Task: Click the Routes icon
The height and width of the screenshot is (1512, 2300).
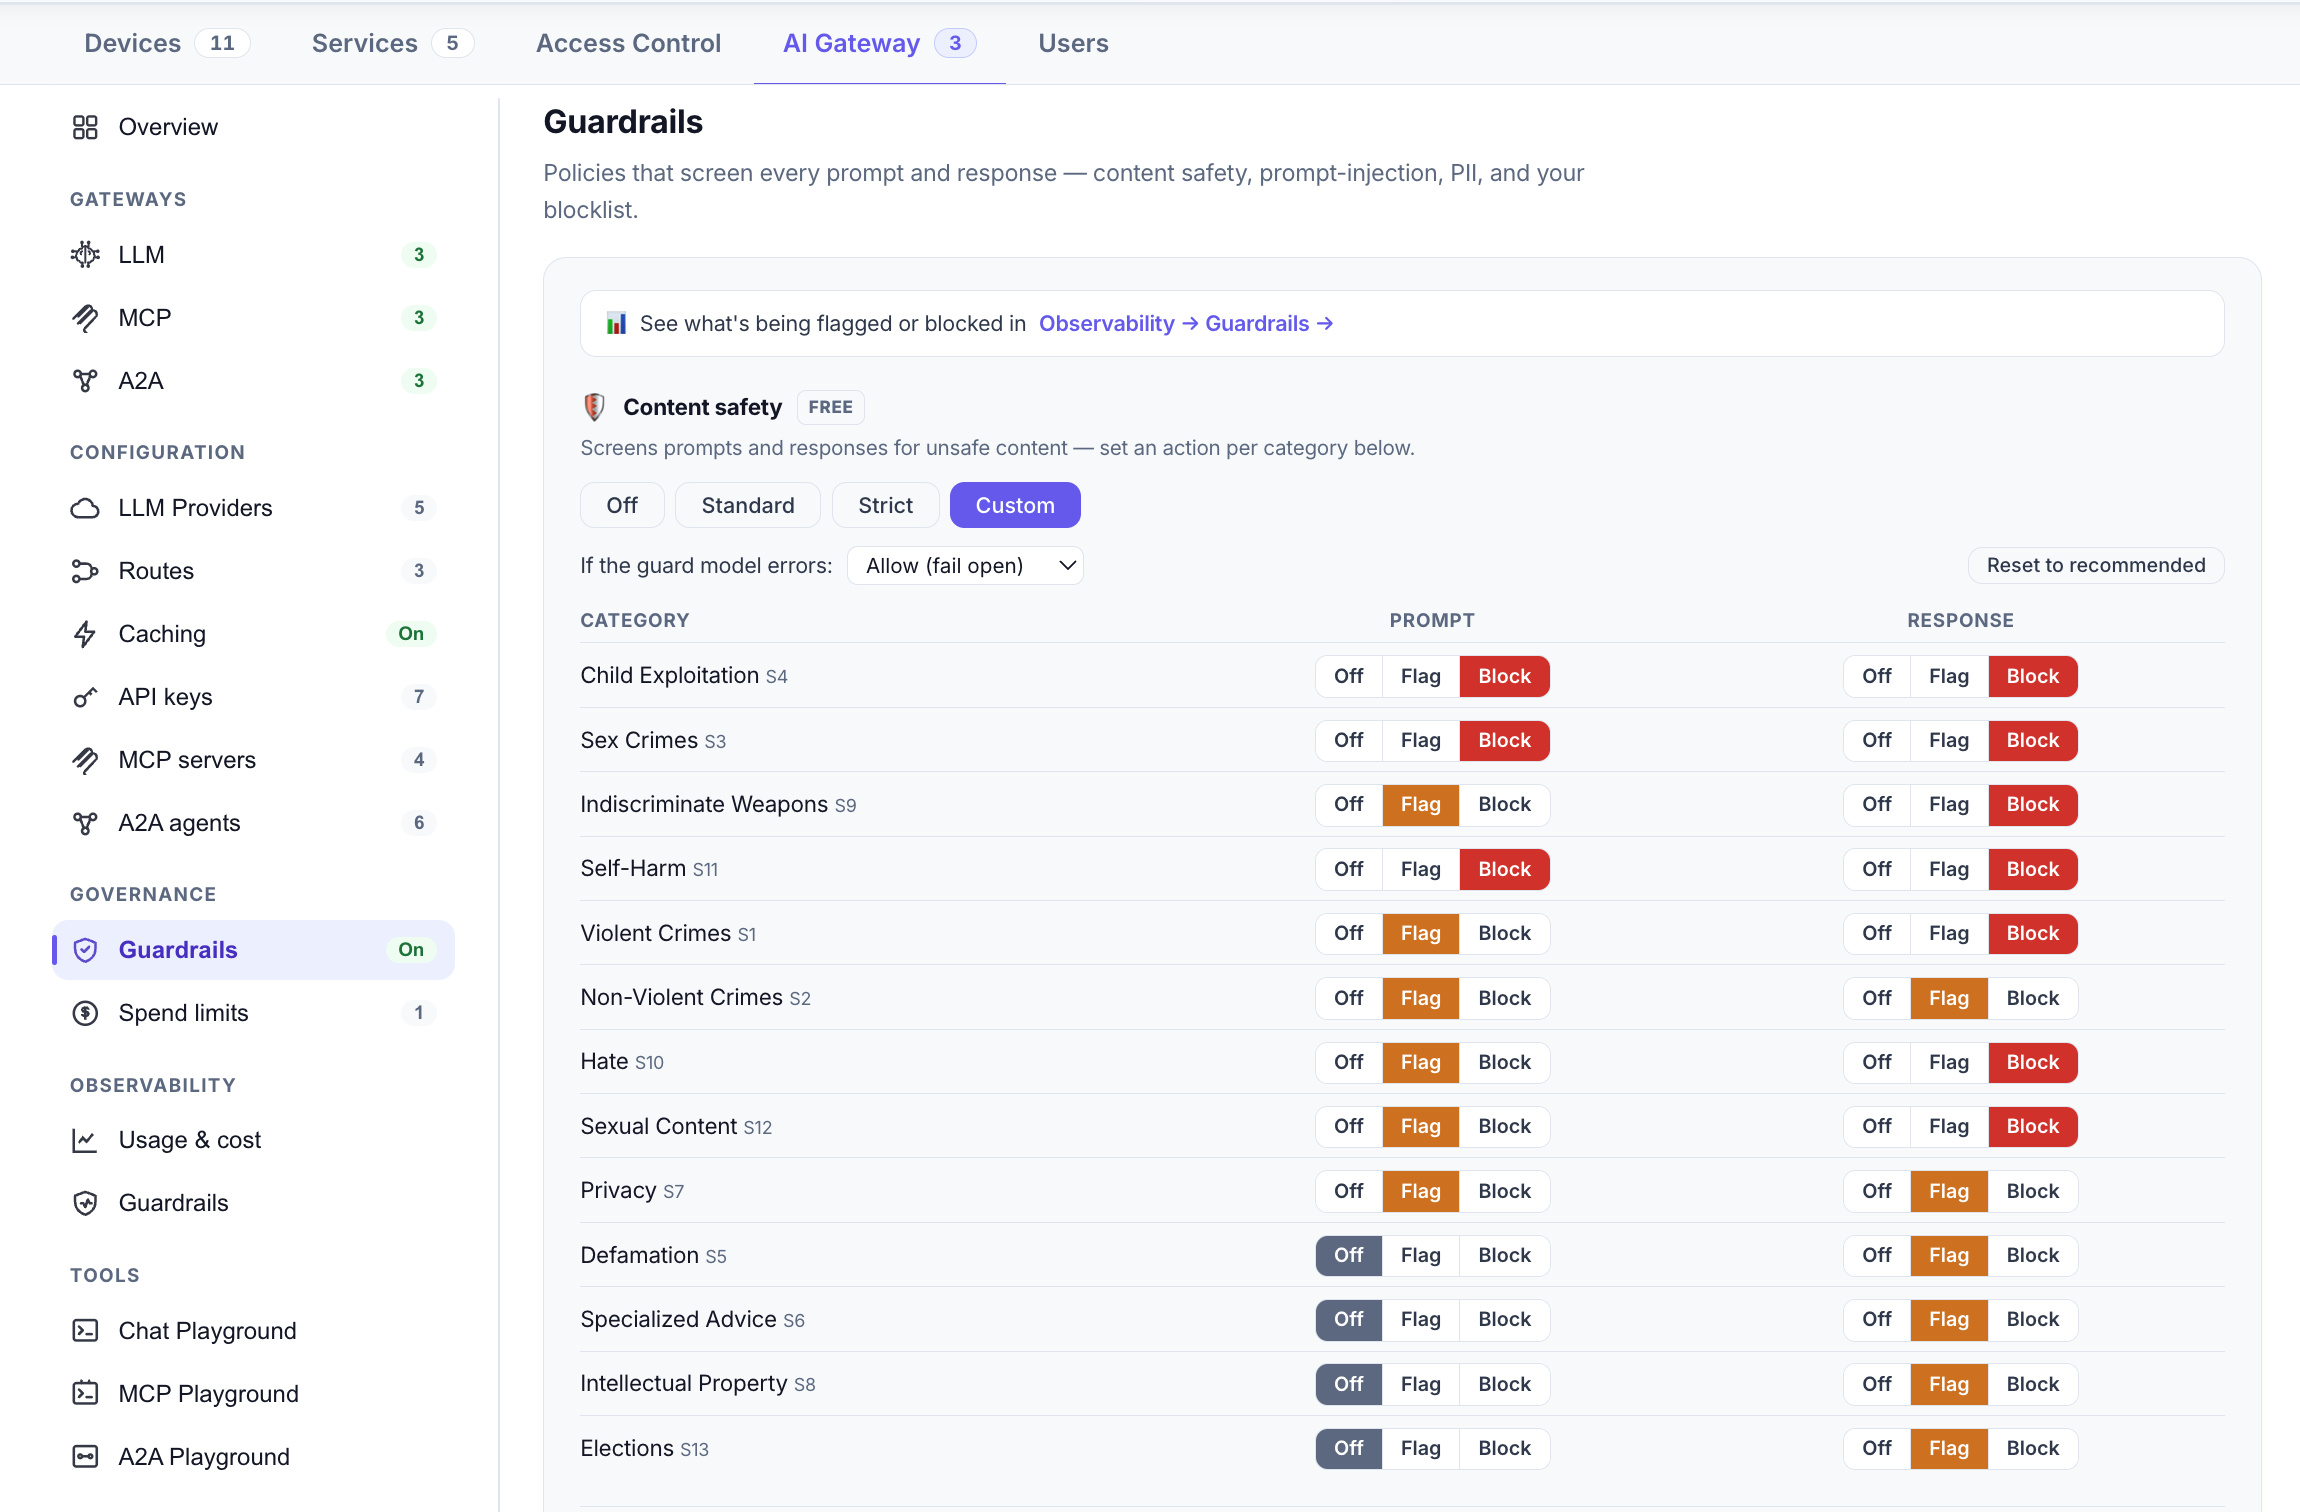Action: coord(85,571)
